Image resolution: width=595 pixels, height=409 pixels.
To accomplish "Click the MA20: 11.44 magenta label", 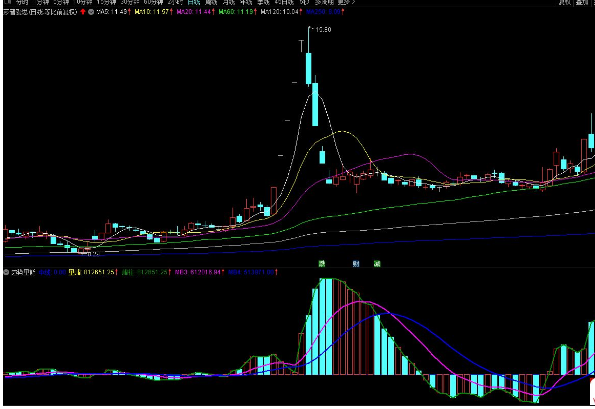I will pyautogui.click(x=195, y=12).
